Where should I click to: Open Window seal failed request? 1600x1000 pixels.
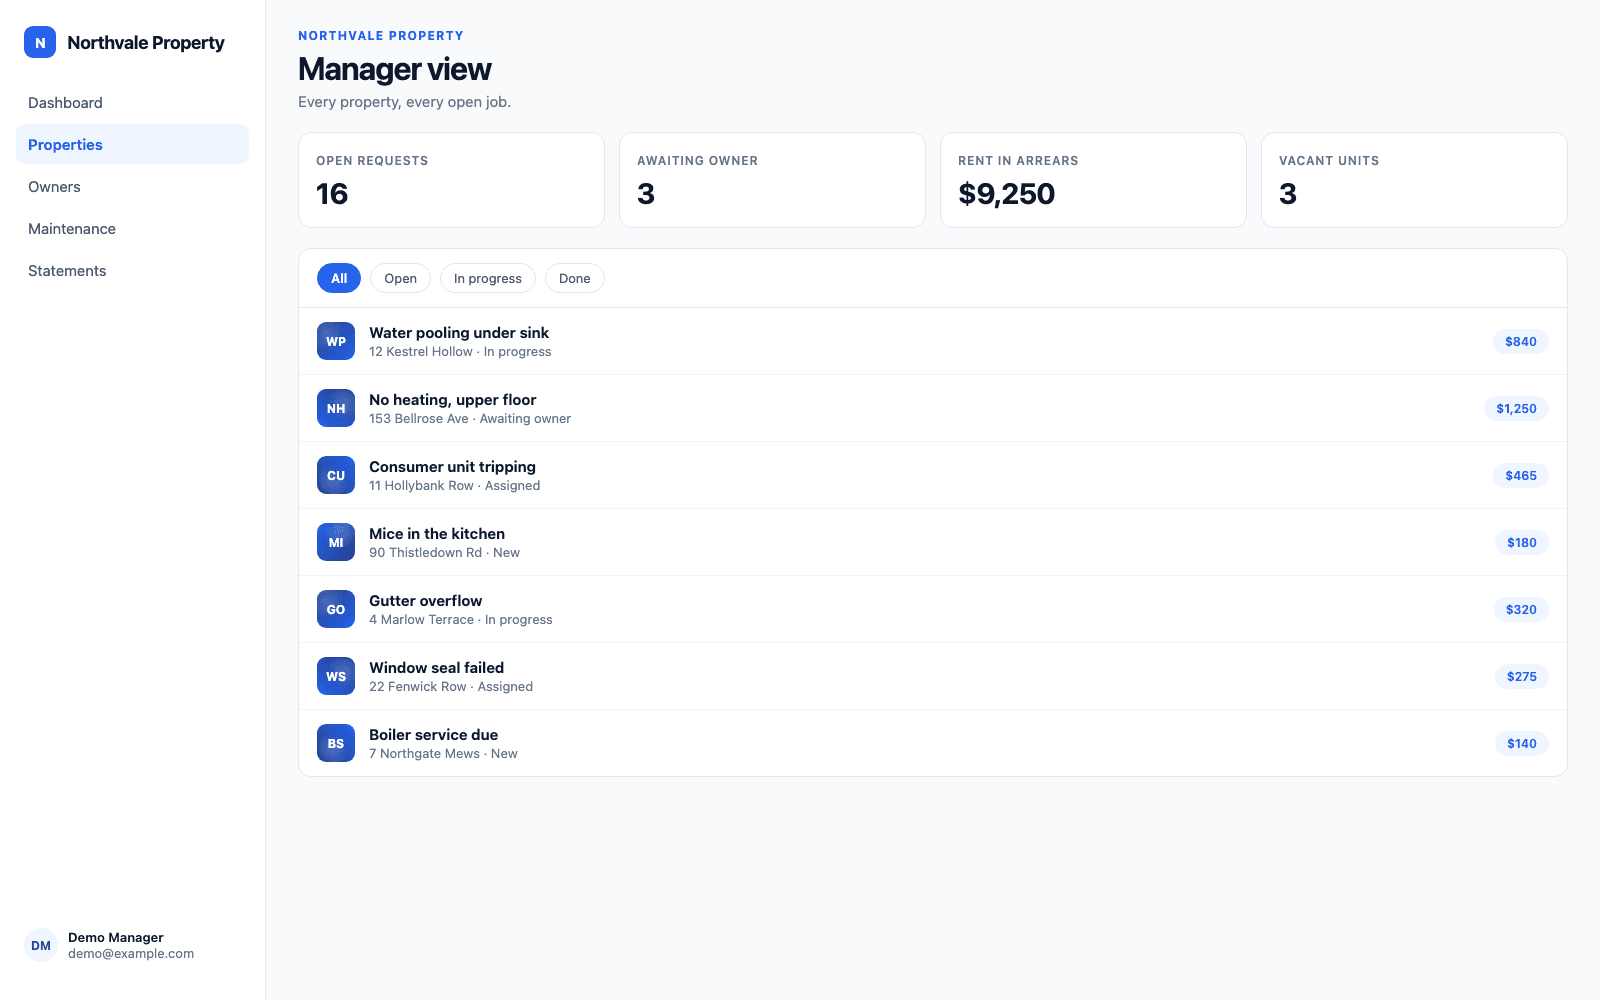933,676
